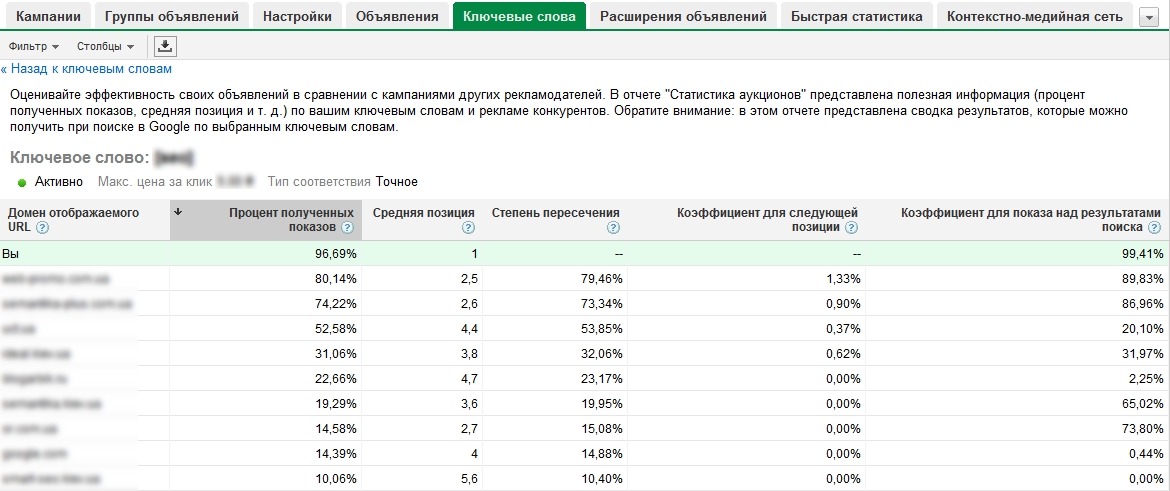Open help icon for Степень пересечения
The height and width of the screenshot is (491, 1170).
click(x=613, y=228)
